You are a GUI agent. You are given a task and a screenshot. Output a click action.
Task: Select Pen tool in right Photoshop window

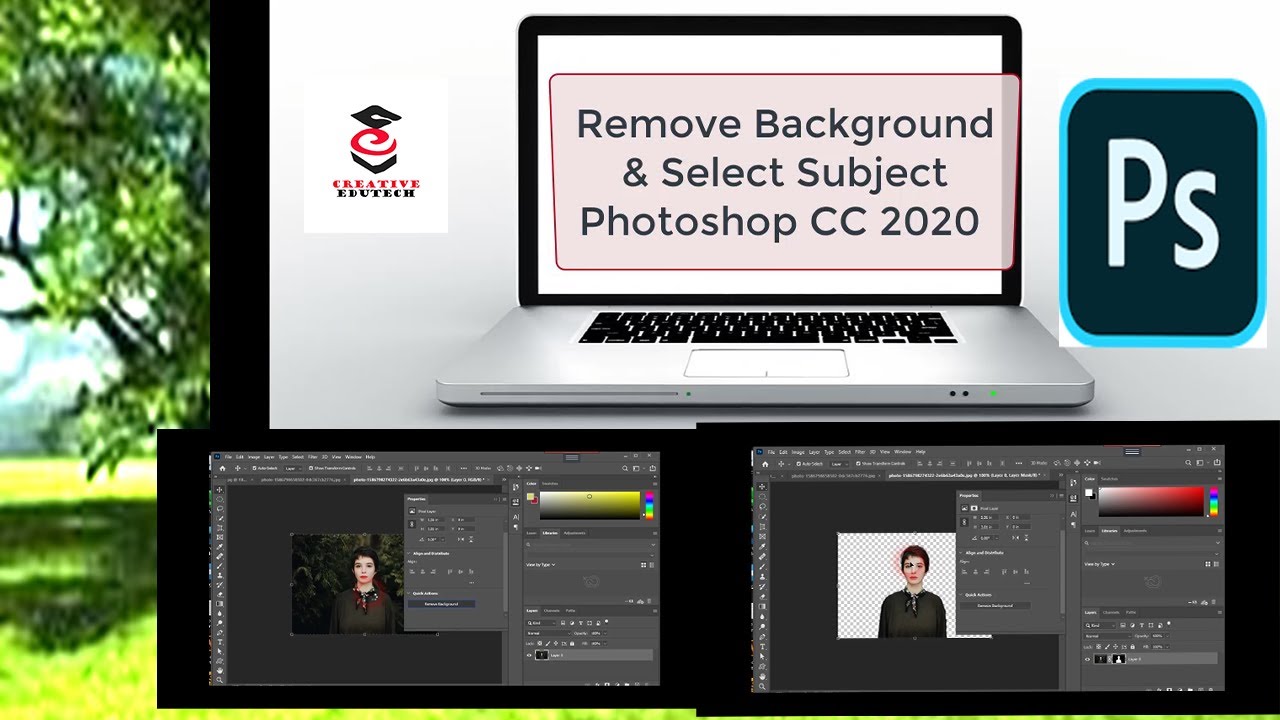pos(763,637)
